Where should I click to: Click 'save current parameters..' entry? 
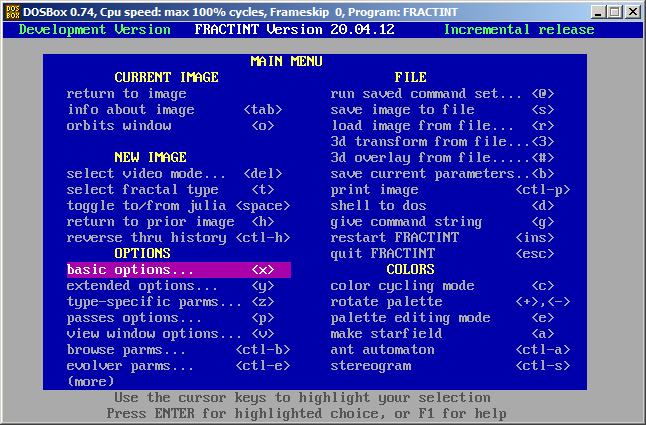point(442,174)
